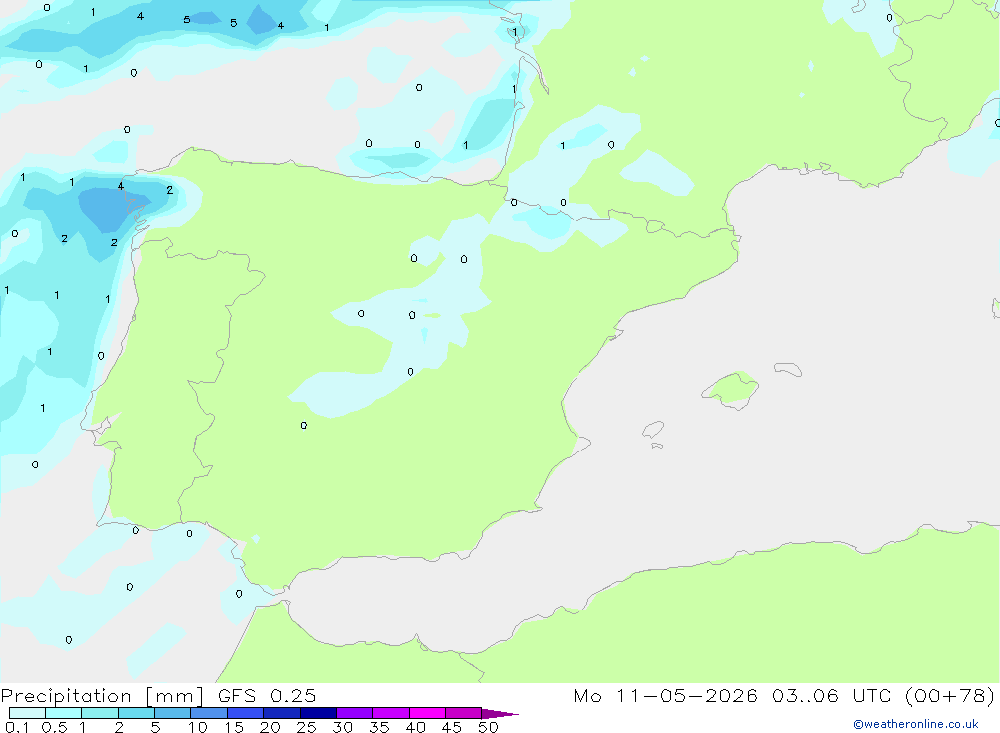Screen dimensions: 1000x733
Task: Click the "(00+78)" forecast offset text
Action: click(950, 696)
